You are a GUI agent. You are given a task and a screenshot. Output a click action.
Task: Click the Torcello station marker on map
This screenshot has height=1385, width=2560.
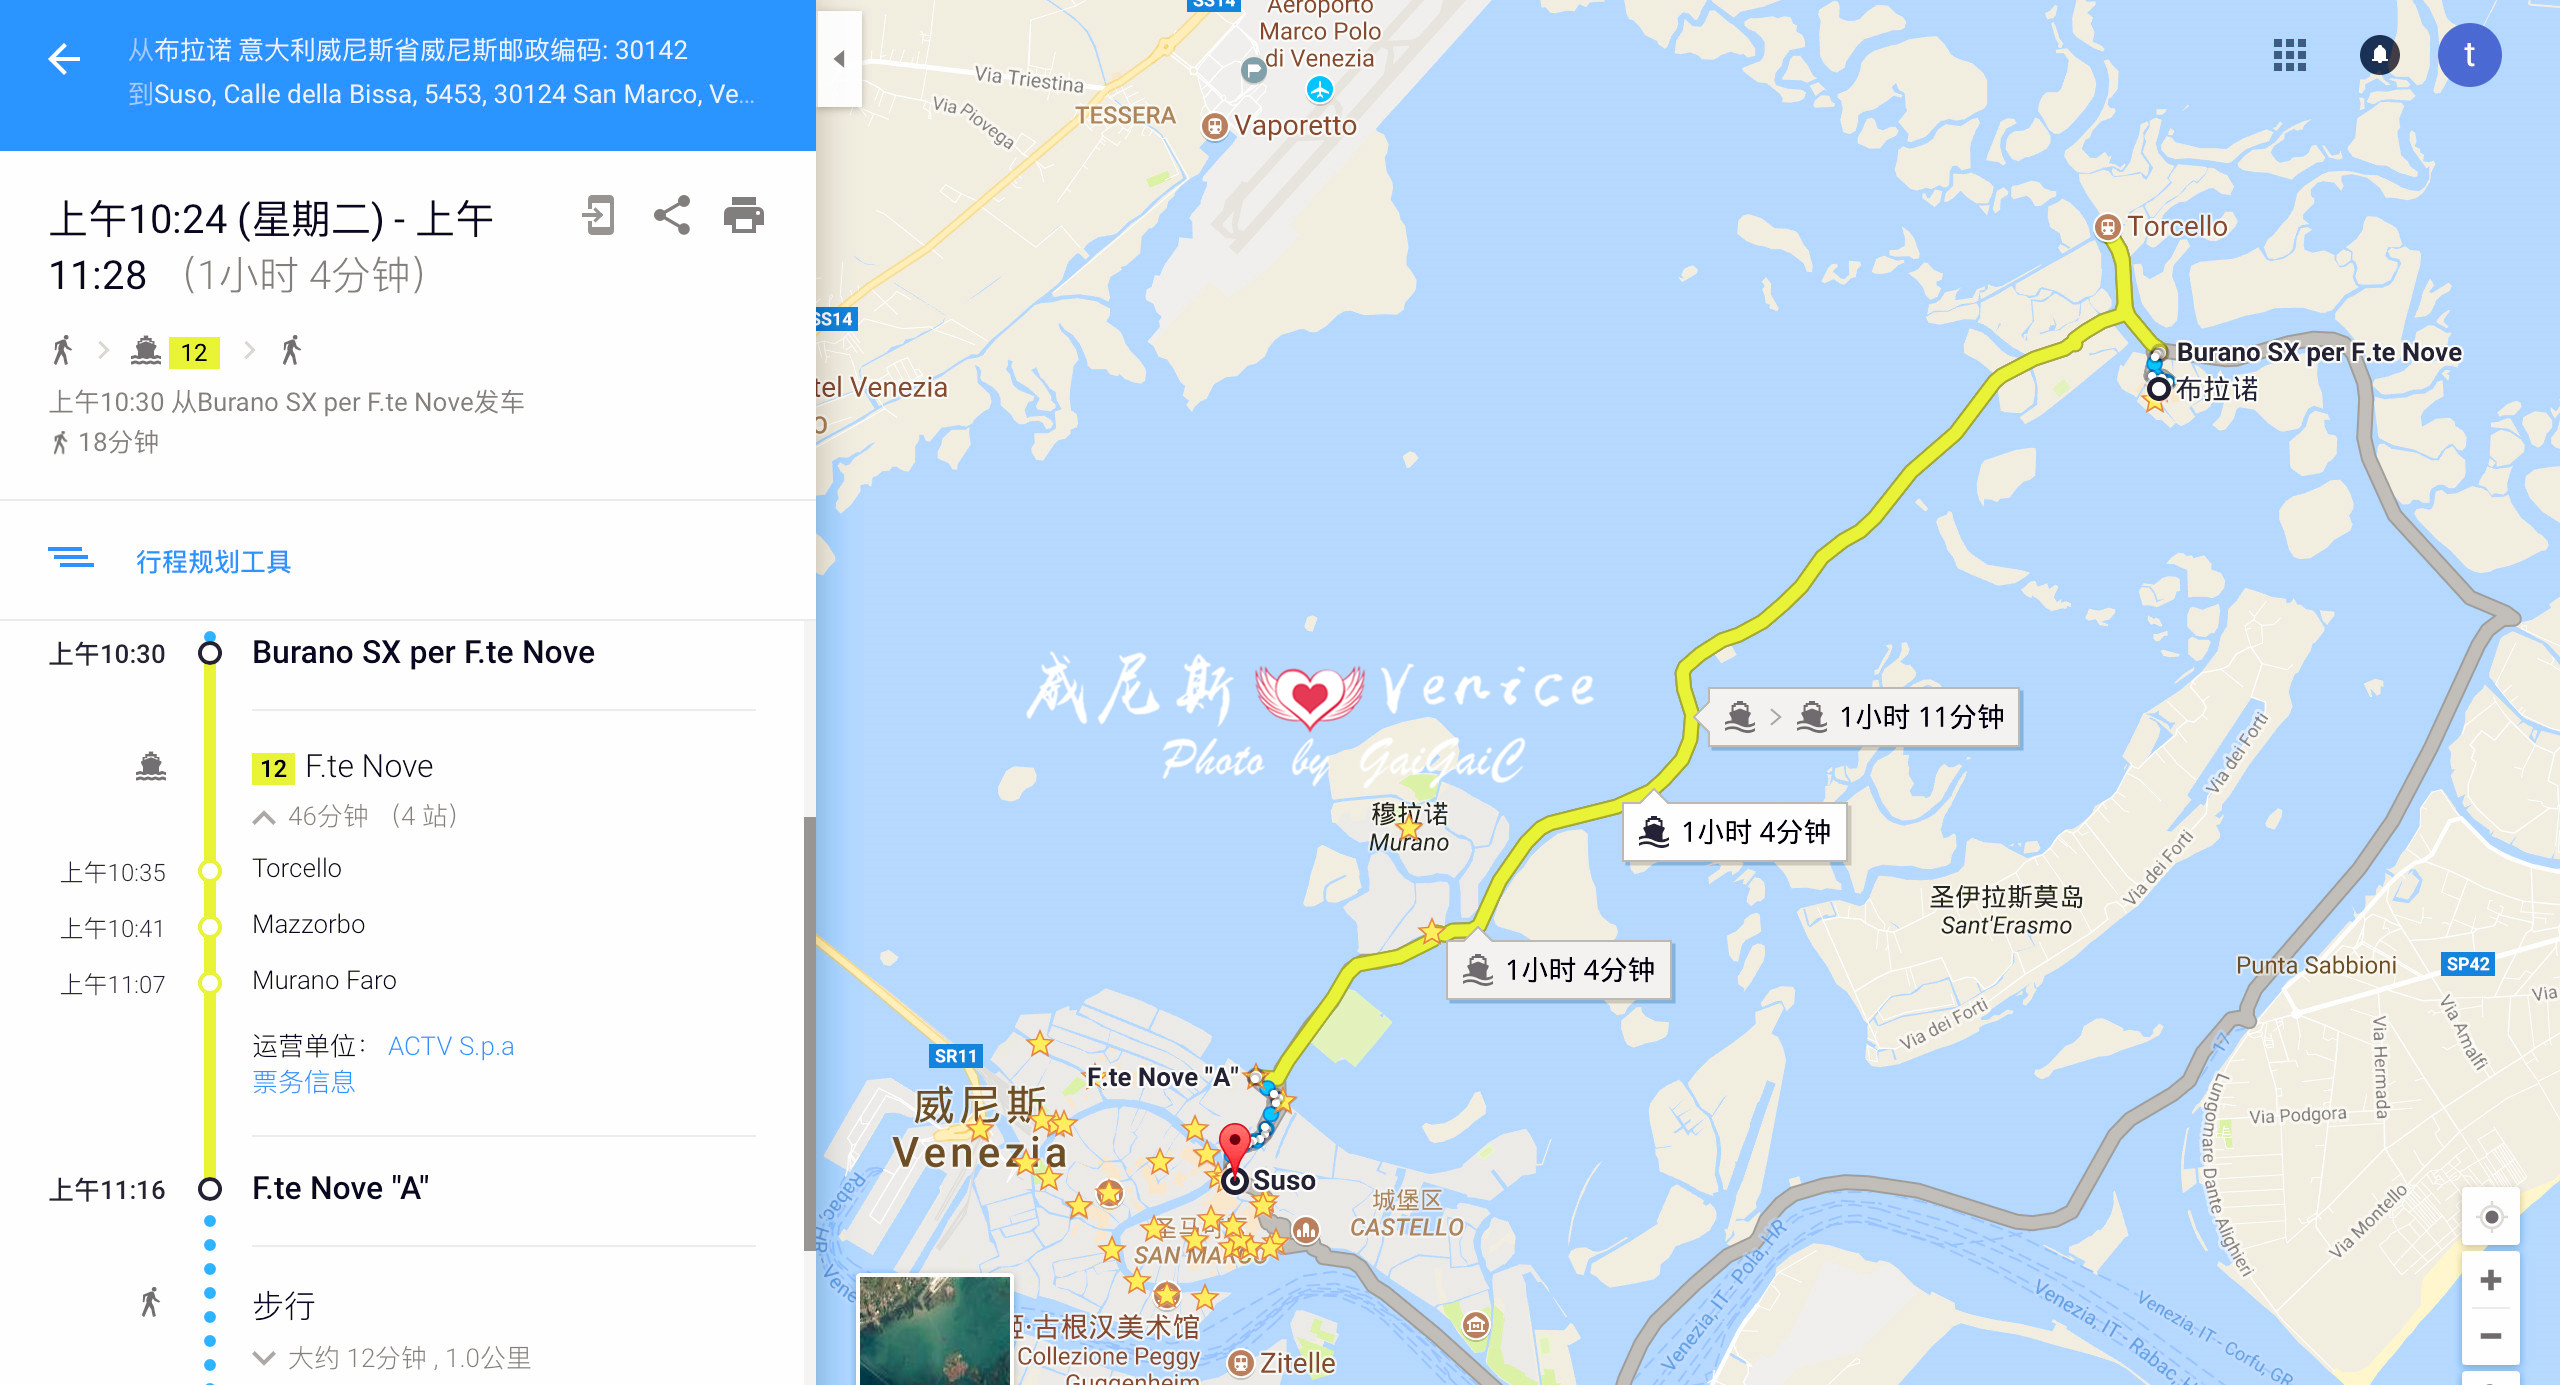pyautogui.click(x=2107, y=228)
